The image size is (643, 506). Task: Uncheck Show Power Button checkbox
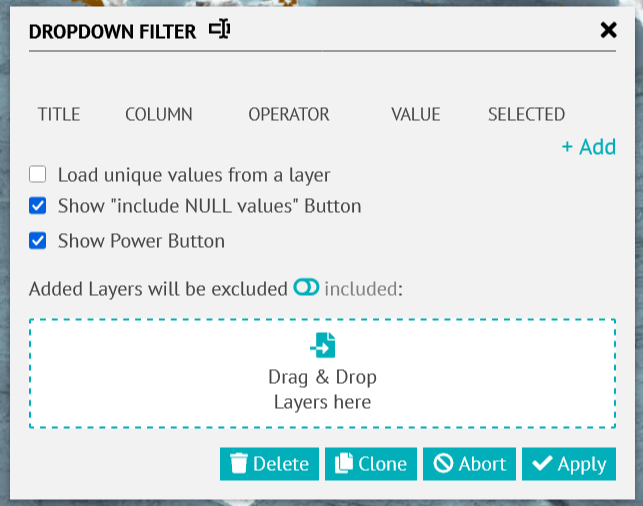pos(37,240)
